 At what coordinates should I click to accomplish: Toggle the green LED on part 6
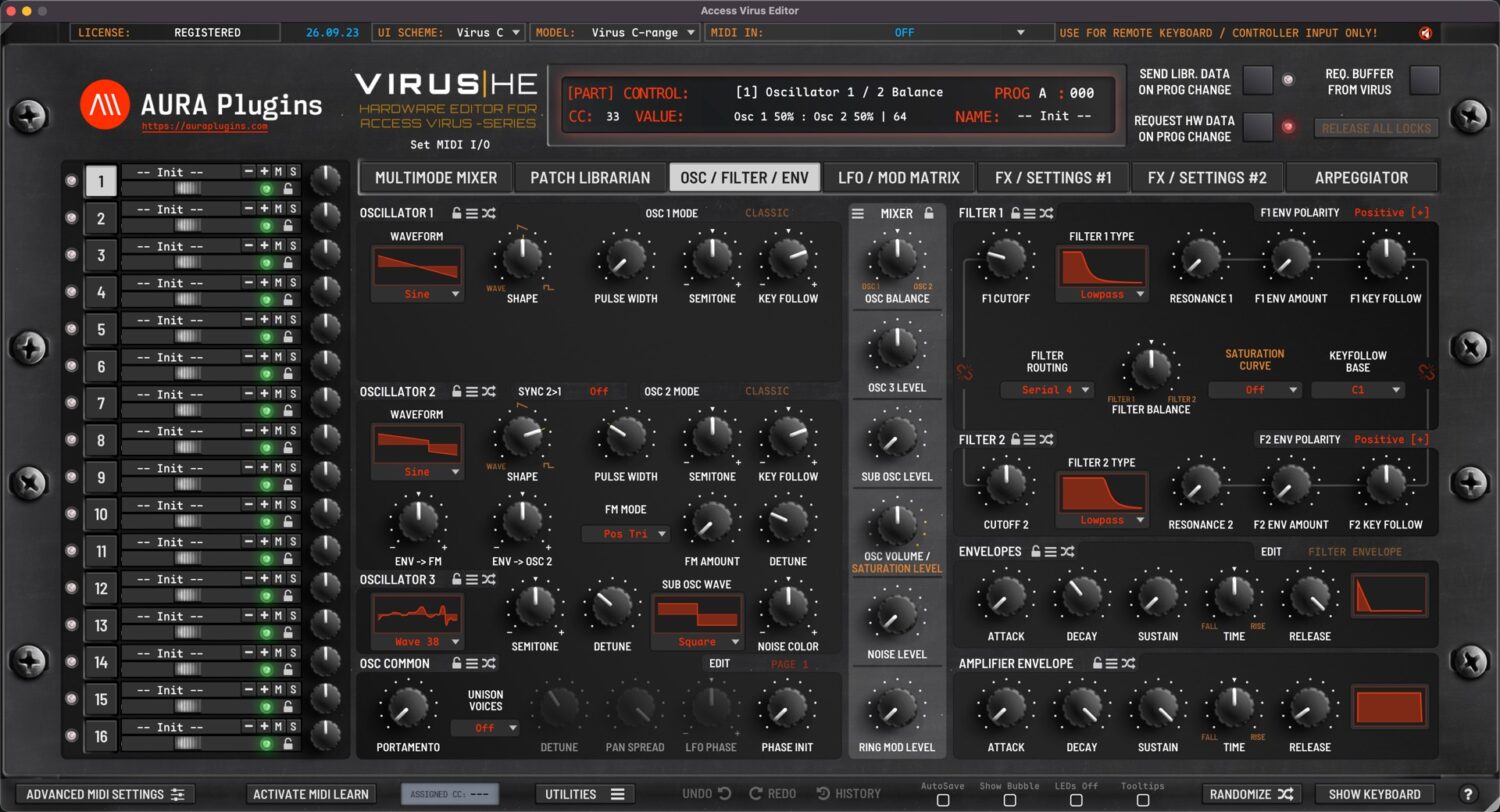(266, 373)
